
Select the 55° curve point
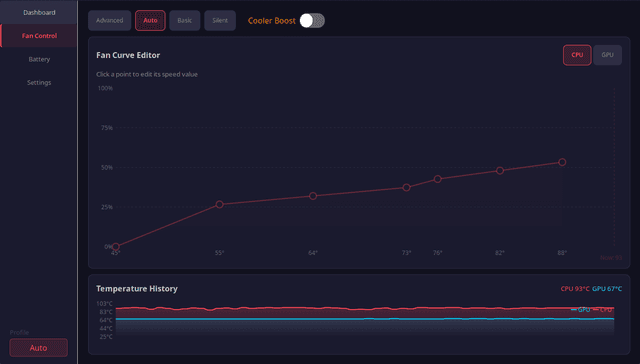point(219,204)
